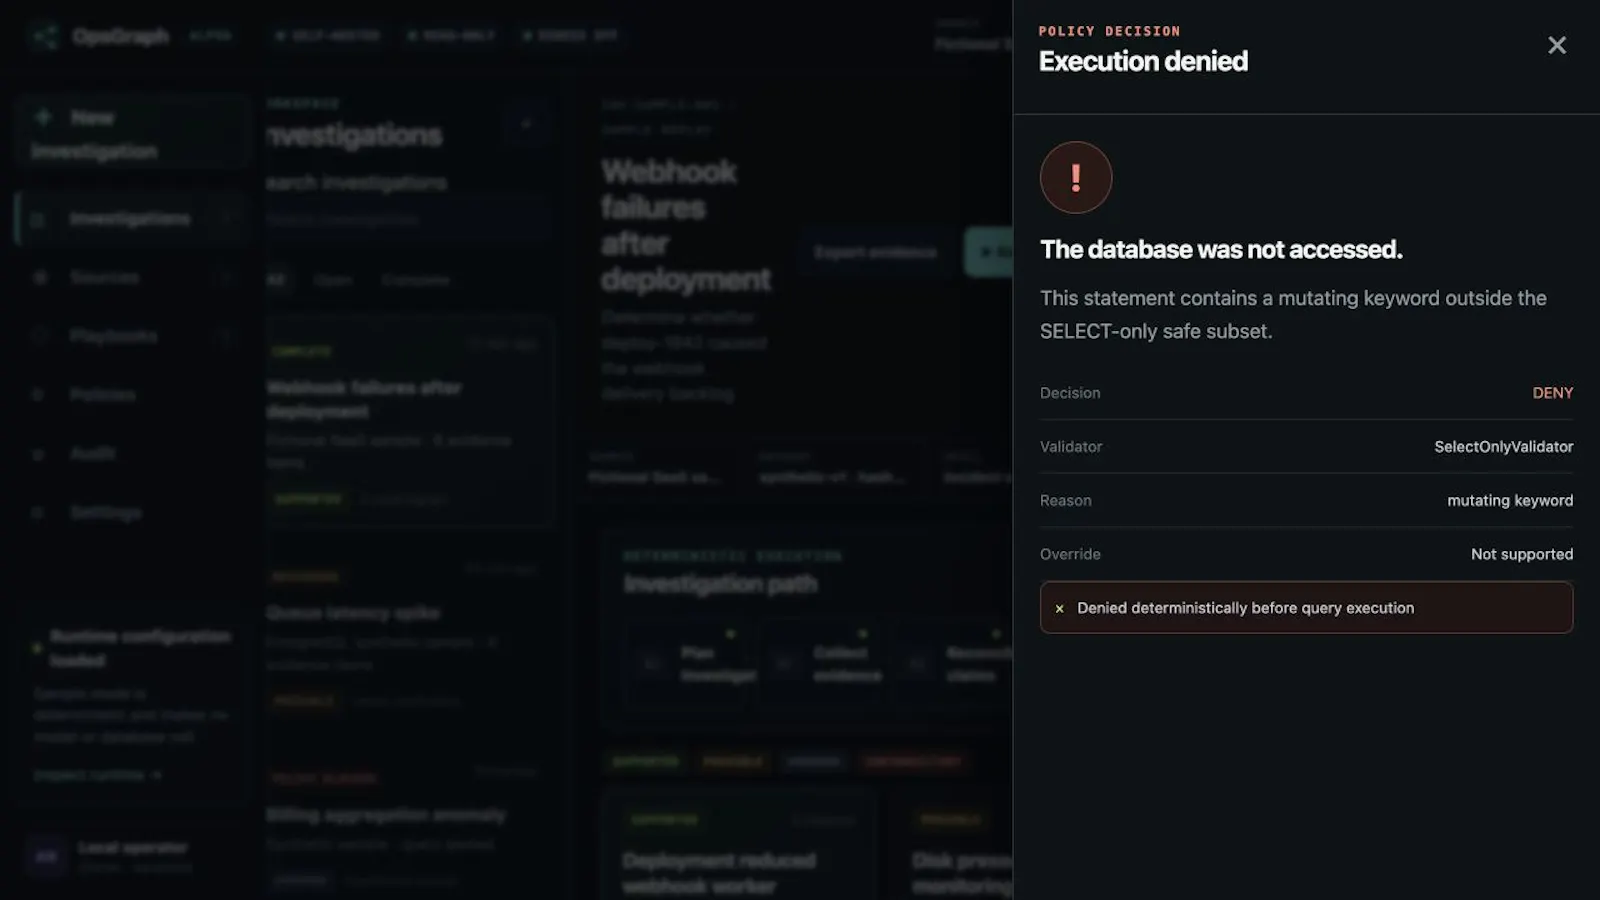Viewport: 1600px width, 900px height.
Task: Open Audit in the background sidebar
Action: tap(130, 454)
